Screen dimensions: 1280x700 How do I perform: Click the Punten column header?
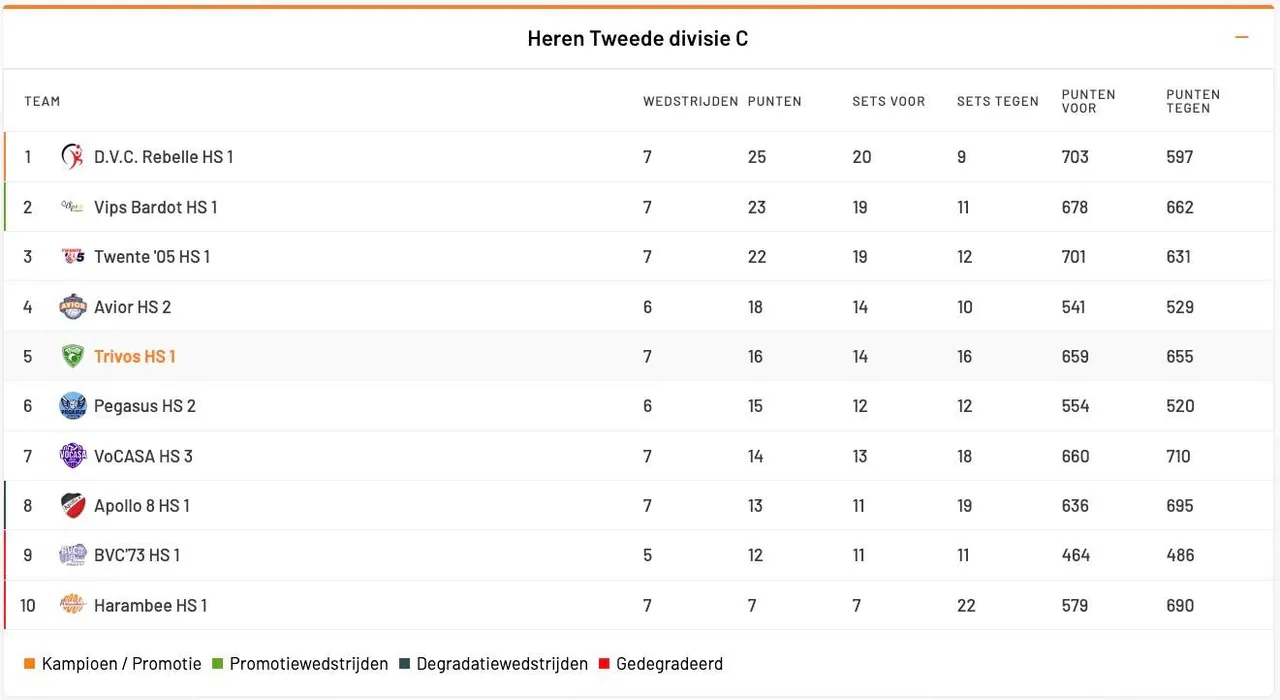pyautogui.click(x=774, y=101)
